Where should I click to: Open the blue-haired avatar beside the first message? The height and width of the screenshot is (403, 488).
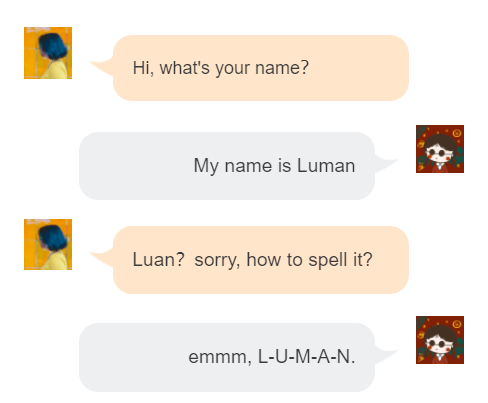(48, 53)
